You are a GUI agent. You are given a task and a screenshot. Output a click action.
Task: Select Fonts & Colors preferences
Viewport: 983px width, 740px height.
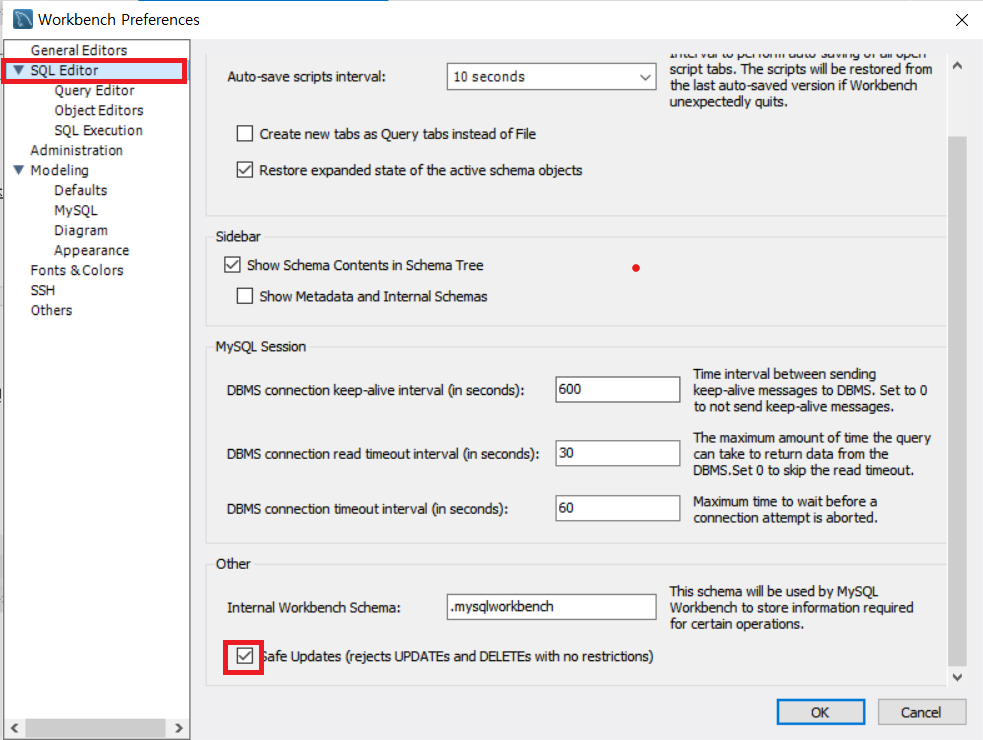[x=77, y=270]
